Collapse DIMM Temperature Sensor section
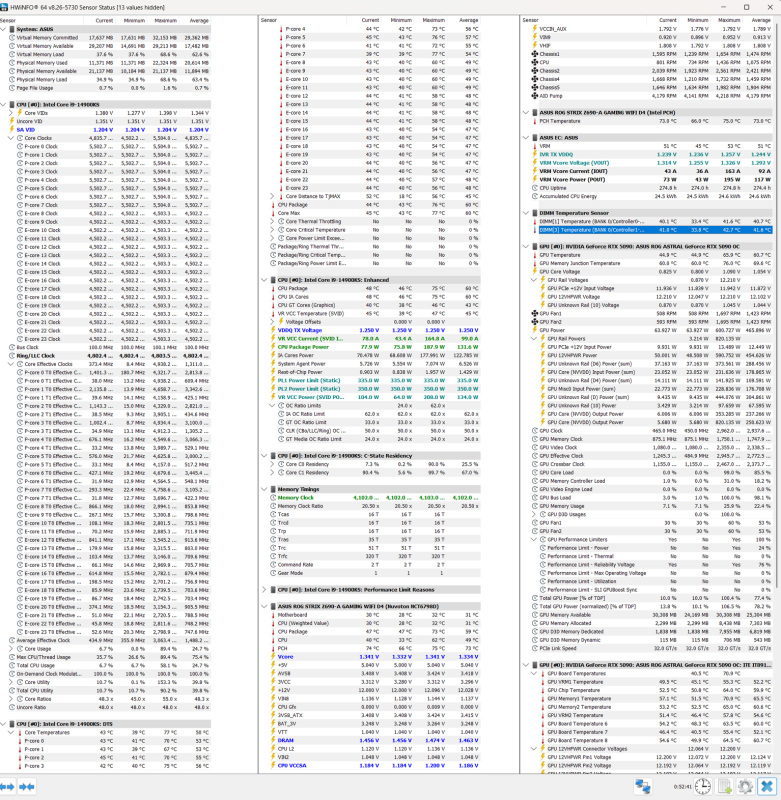This screenshot has width=781, height=800. (x=526, y=213)
